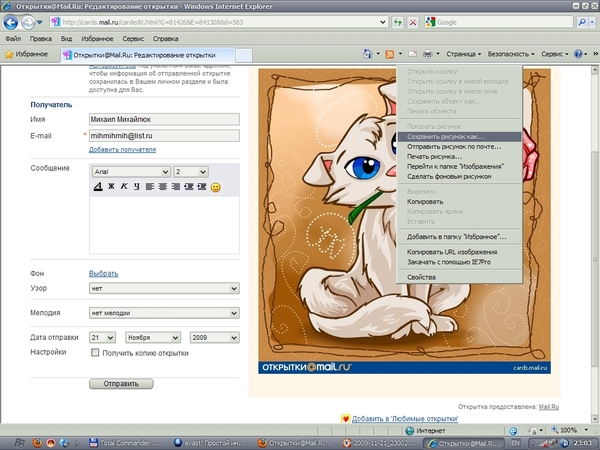Toggle italic К formatting in message editor
The image size is (600, 450).
point(124,186)
